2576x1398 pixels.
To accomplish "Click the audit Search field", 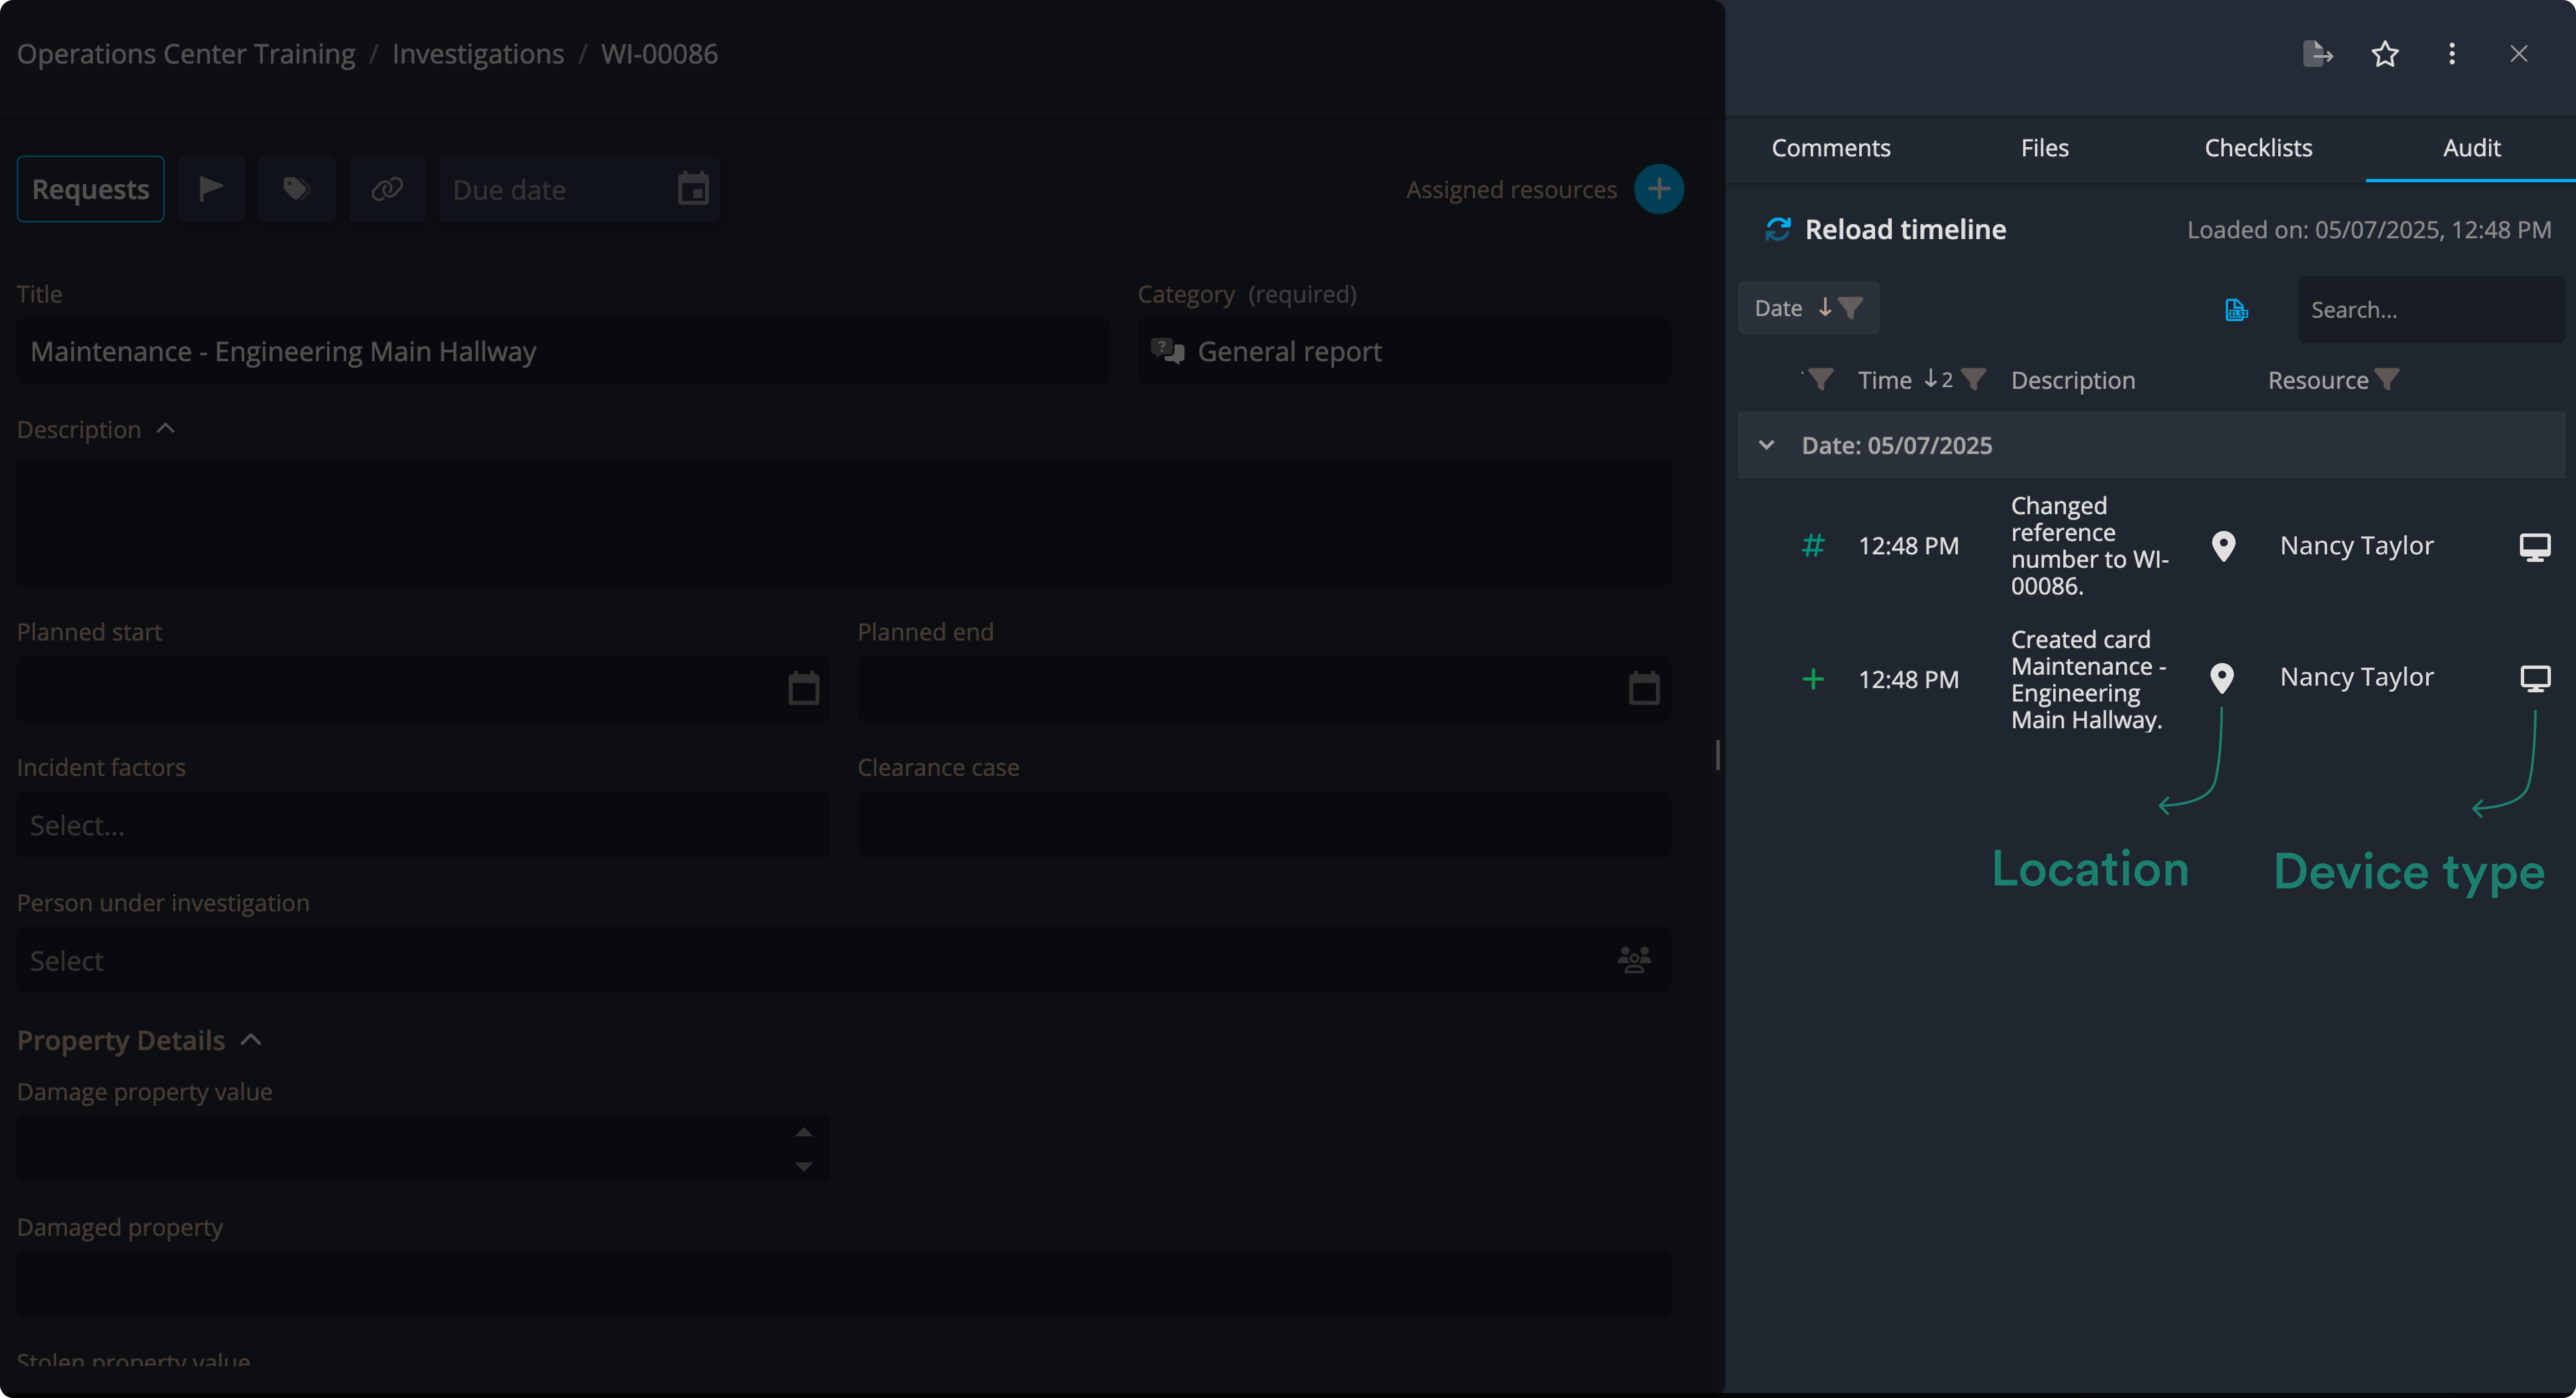I will (x=2431, y=310).
